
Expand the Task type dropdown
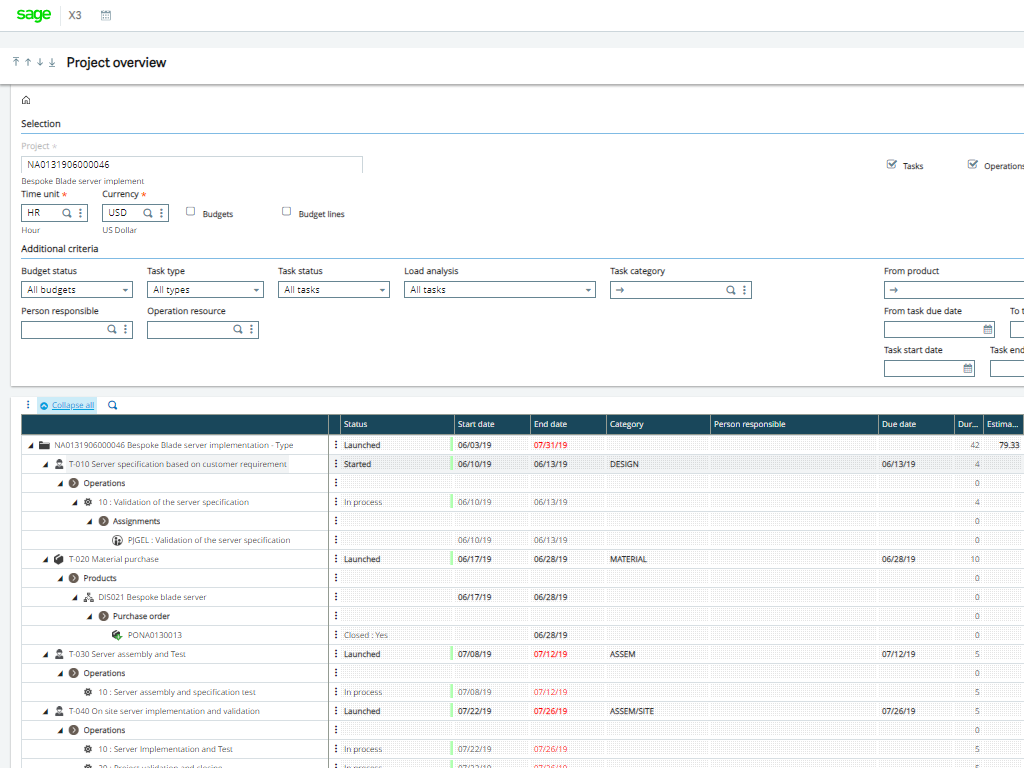click(205, 290)
